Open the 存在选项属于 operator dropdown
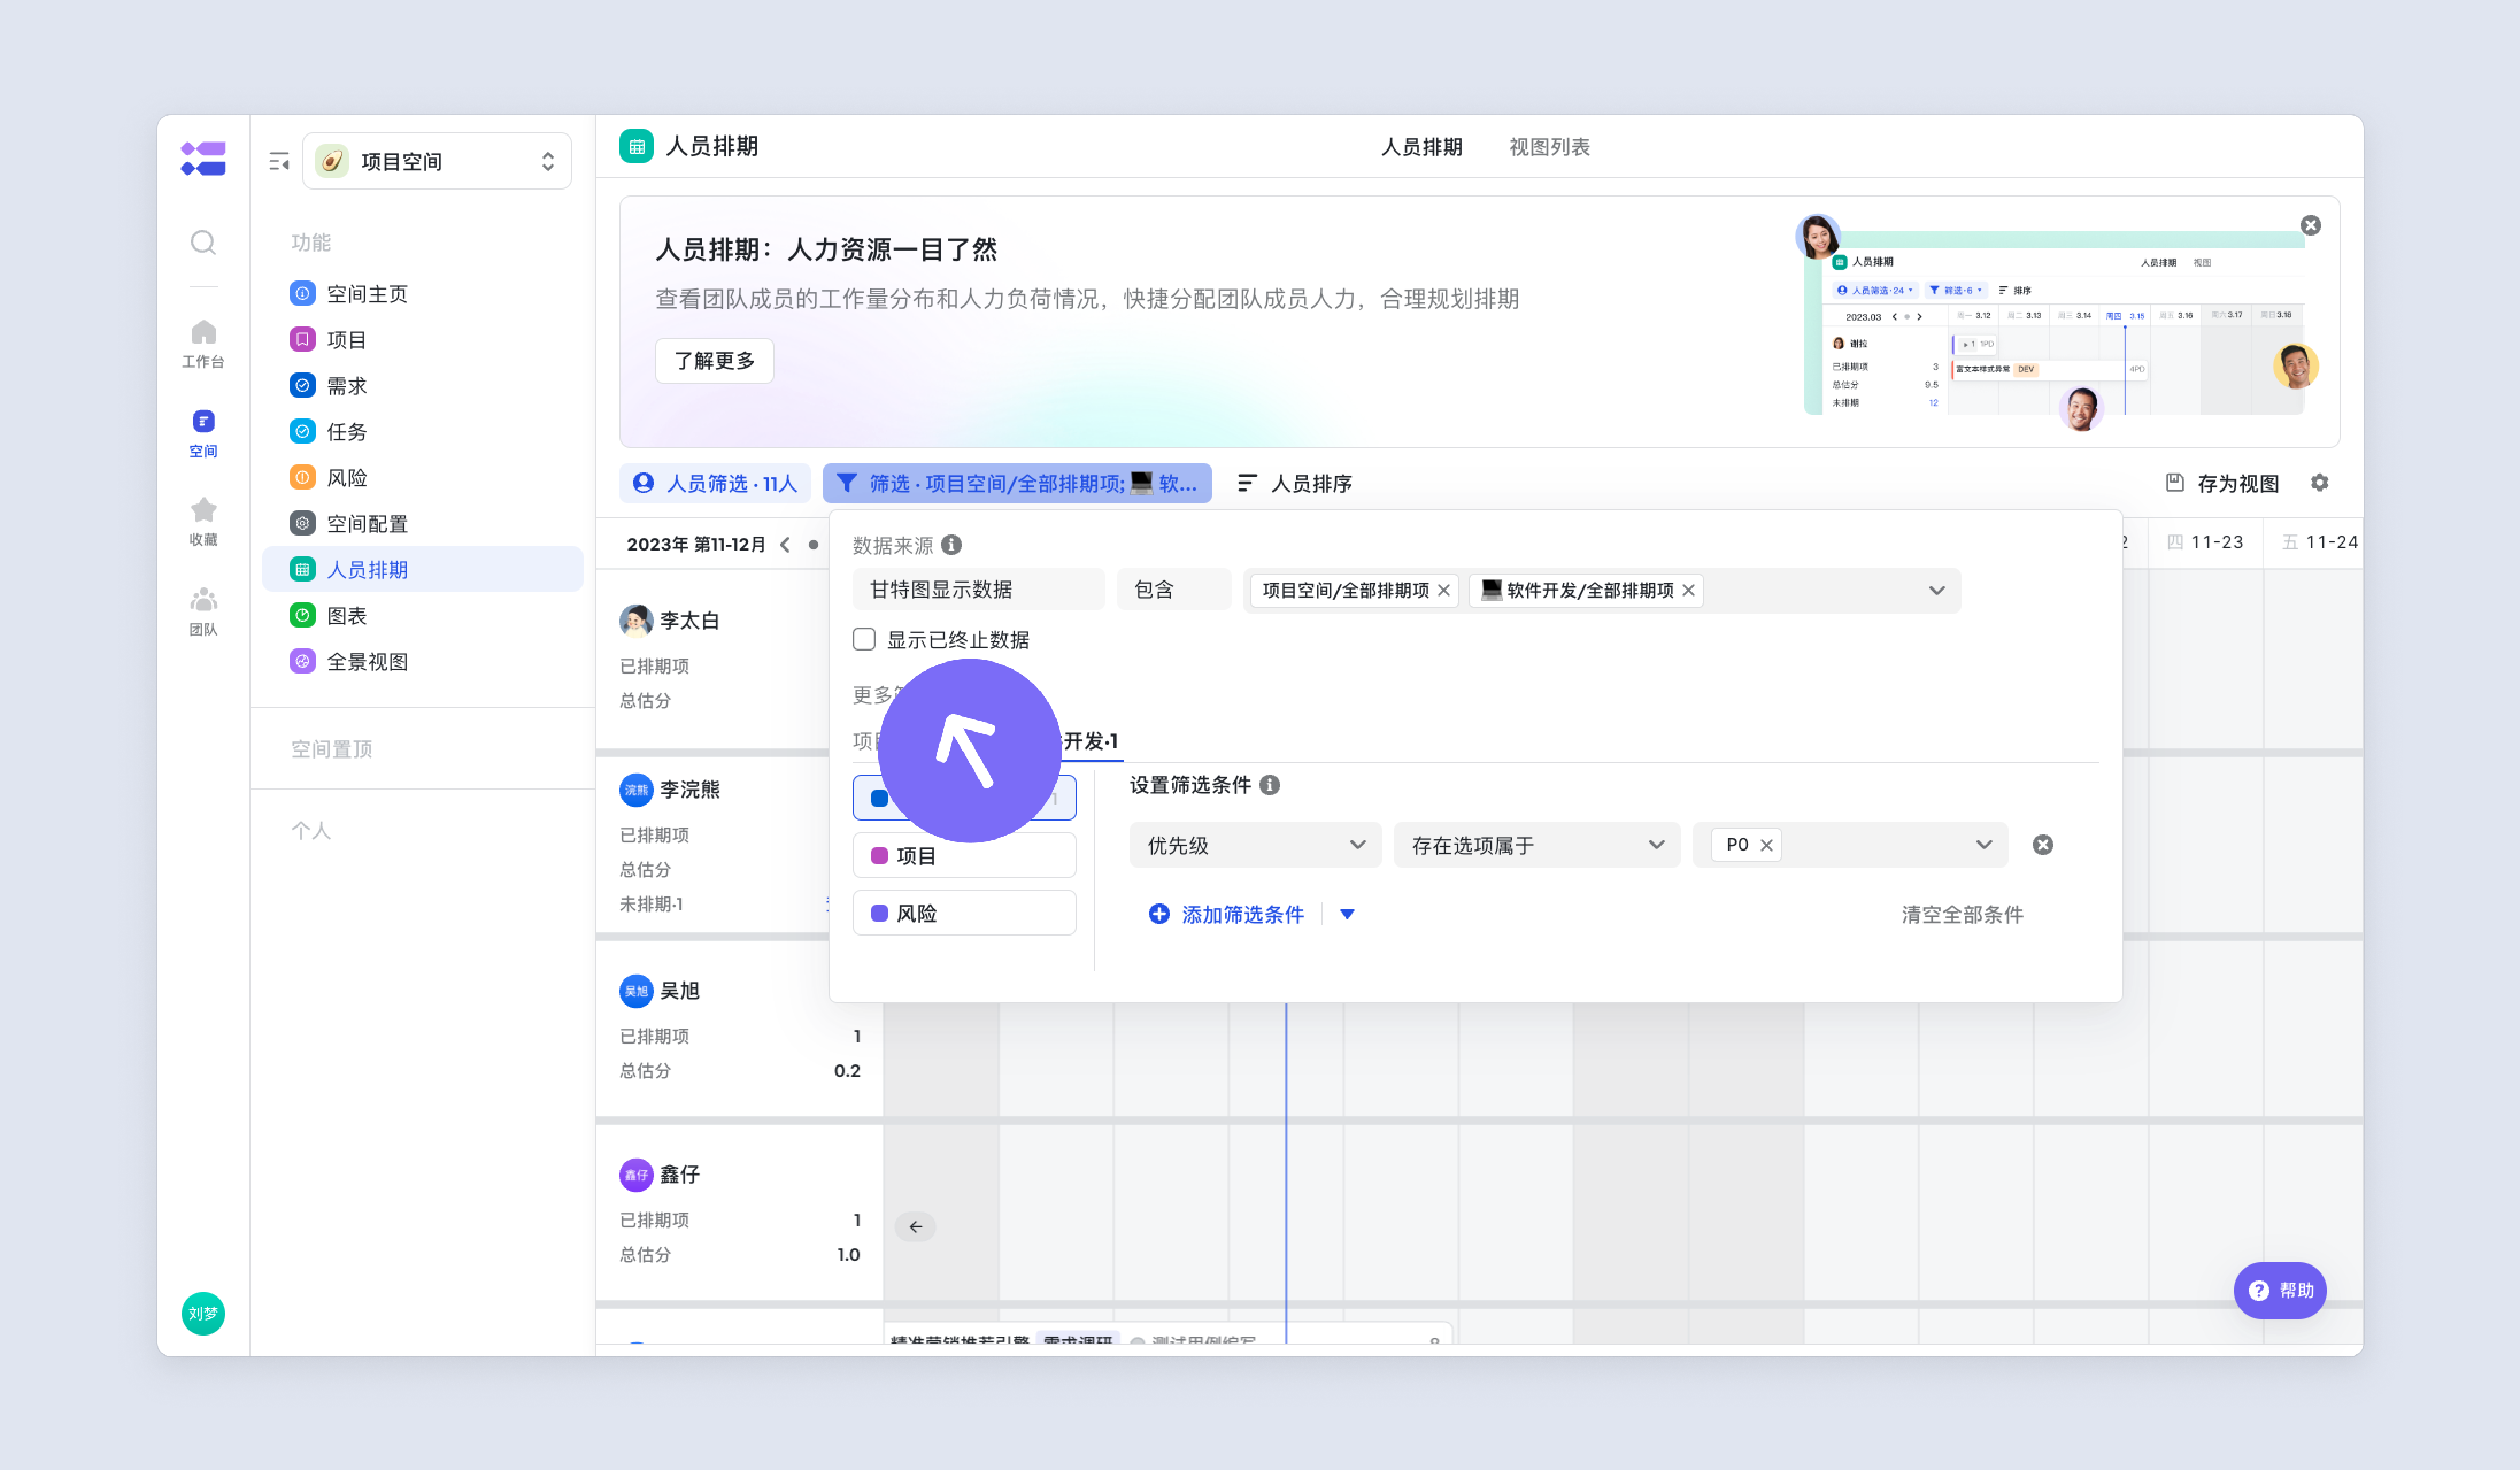The image size is (2520, 1470). [1537, 845]
